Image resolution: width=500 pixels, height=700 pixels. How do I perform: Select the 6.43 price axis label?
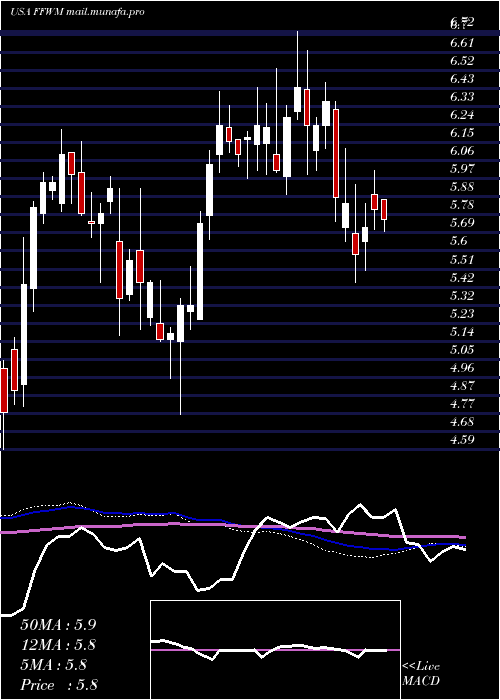[x=462, y=79]
